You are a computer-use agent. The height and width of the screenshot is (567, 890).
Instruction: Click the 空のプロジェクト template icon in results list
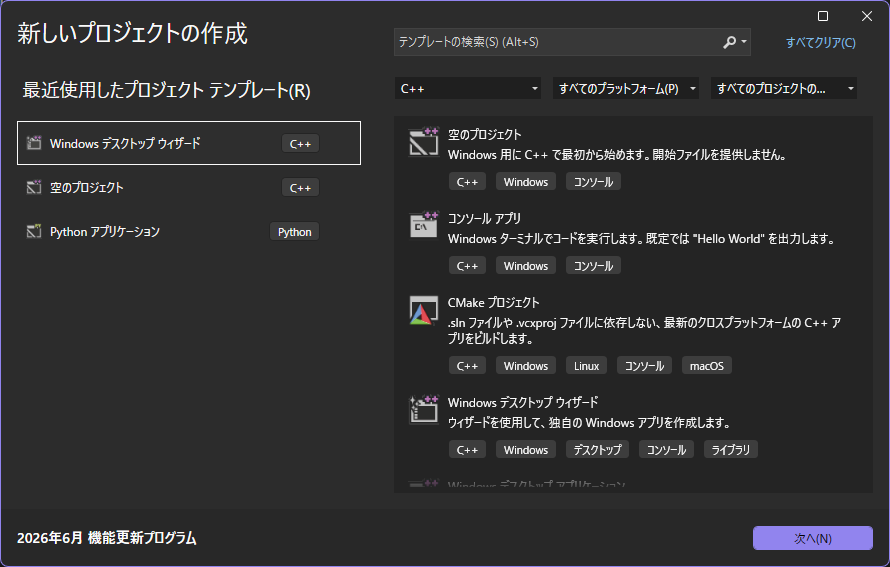click(423, 141)
